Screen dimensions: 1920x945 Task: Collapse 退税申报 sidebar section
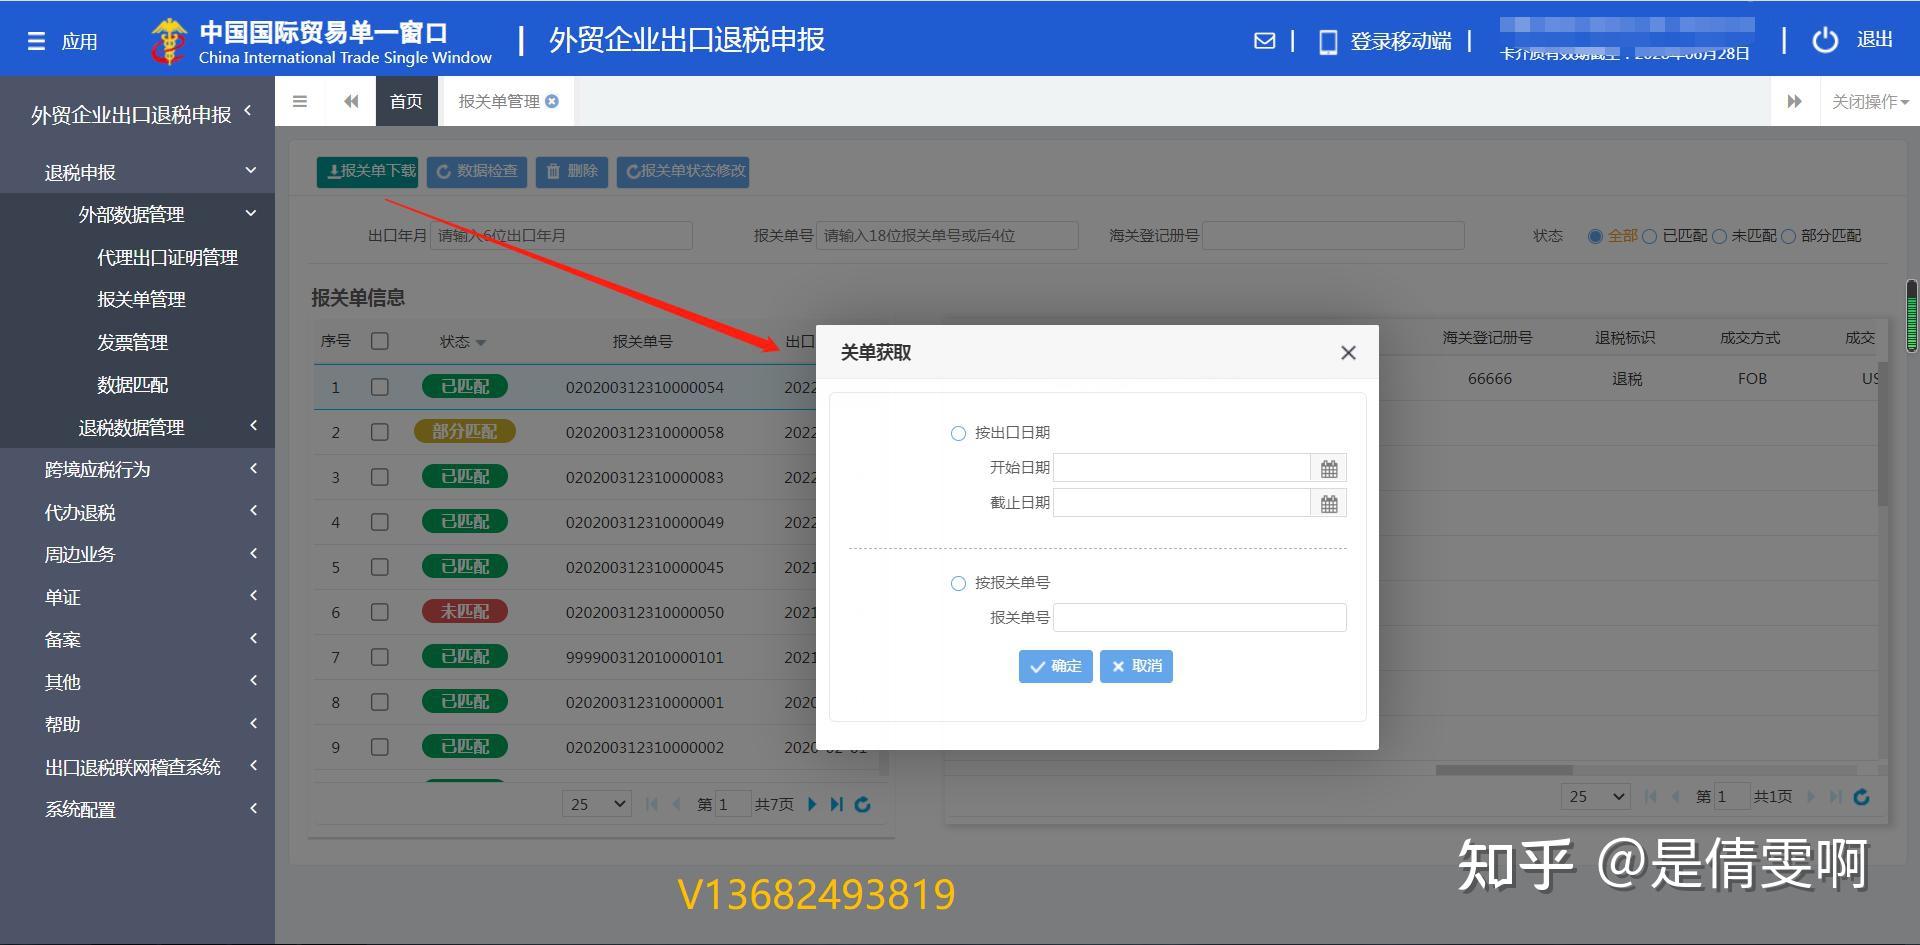tap(251, 171)
